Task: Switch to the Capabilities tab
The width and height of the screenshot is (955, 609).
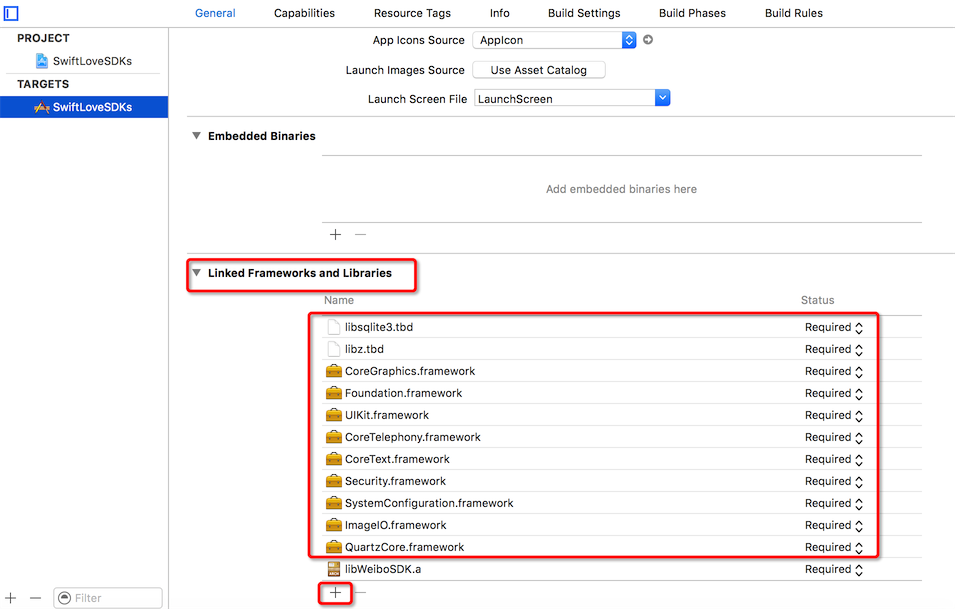Action: click(x=304, y=13)
